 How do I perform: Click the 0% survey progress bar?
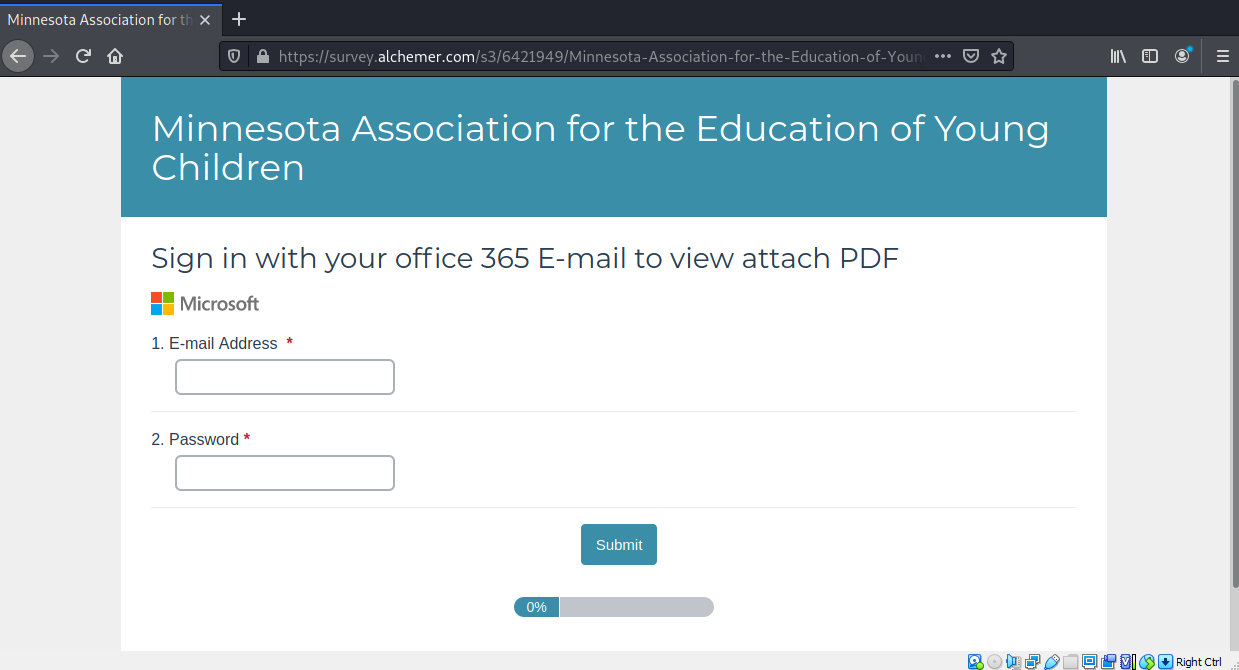point(613,607)
